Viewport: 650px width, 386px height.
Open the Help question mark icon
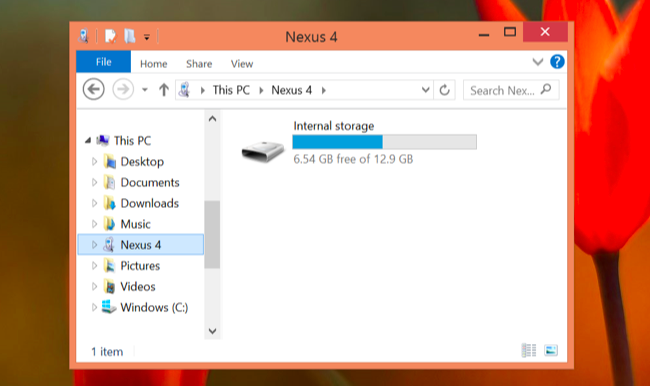click(557, 62)
